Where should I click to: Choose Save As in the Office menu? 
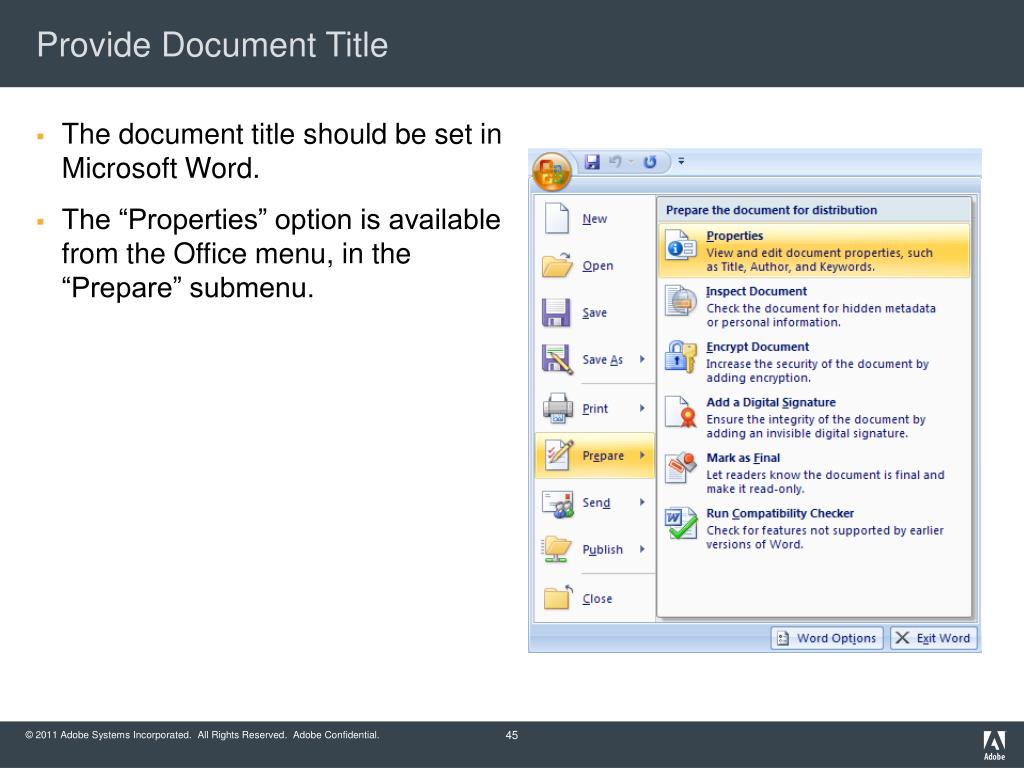[x=594, y=360]
